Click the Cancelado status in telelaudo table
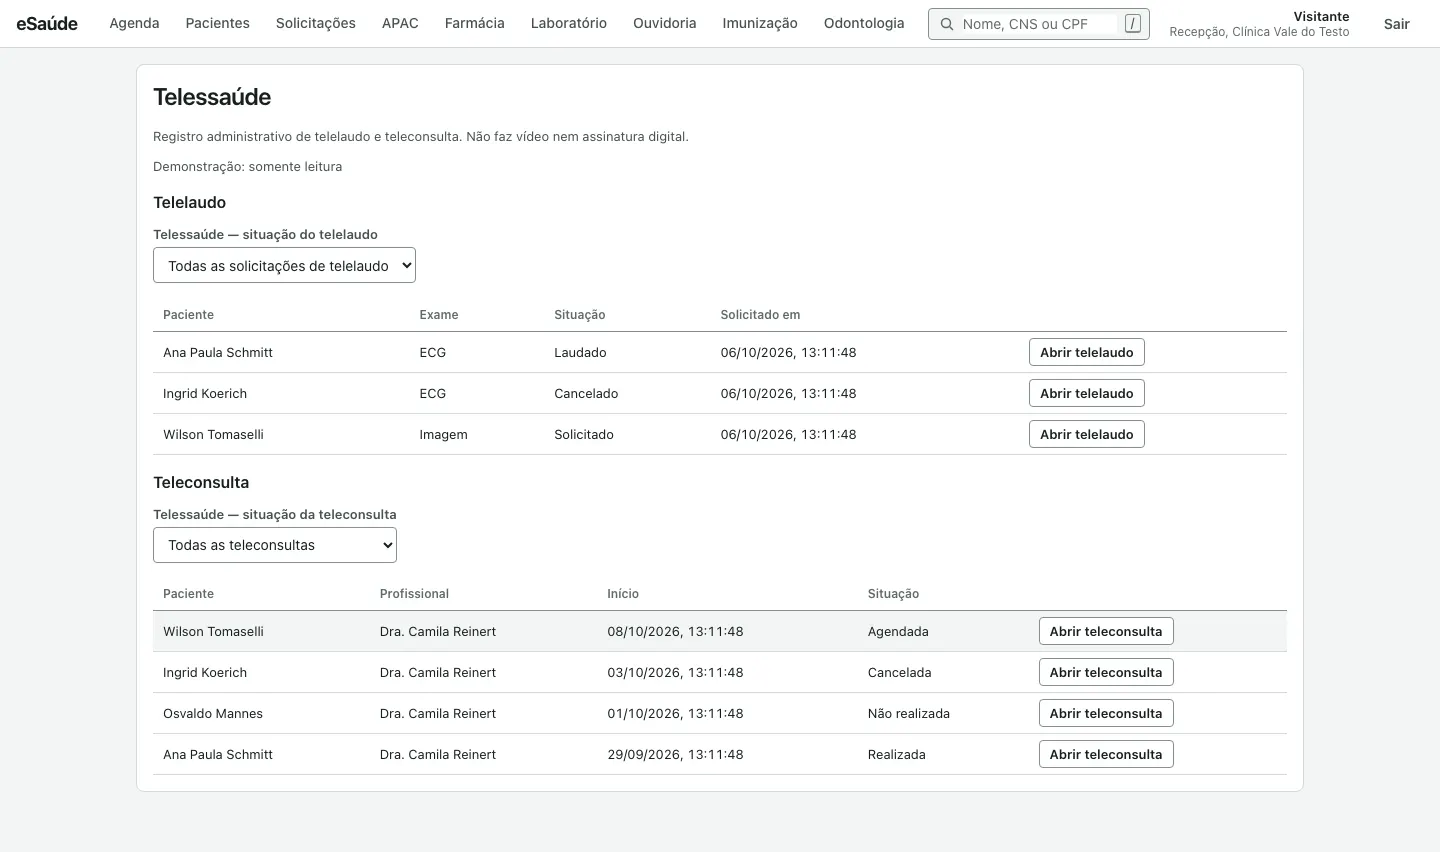 tap(586, 394)
